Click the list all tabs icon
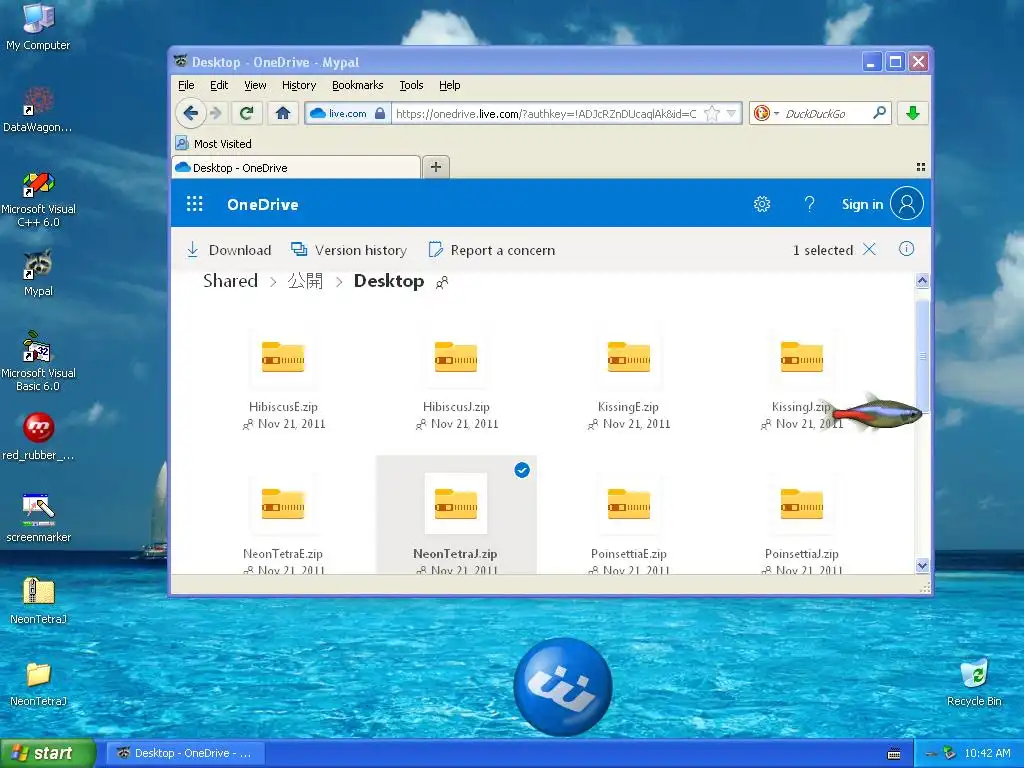The image size is (1024, 768). 920,167
